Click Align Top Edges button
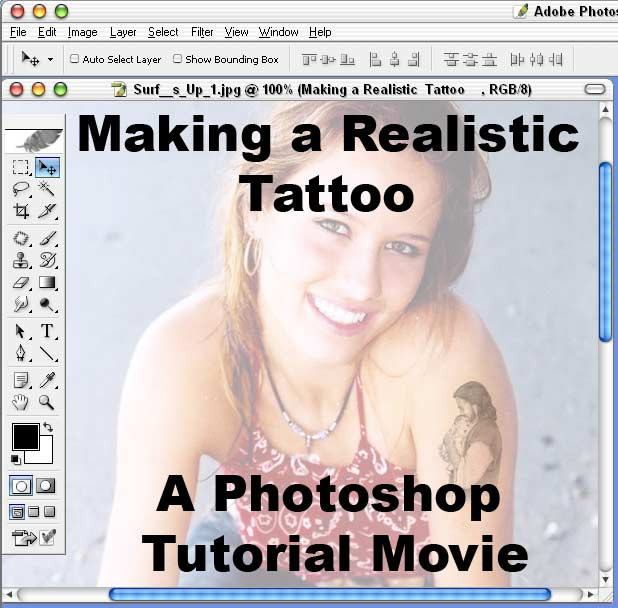618x608 pixels. pos(309,60)
